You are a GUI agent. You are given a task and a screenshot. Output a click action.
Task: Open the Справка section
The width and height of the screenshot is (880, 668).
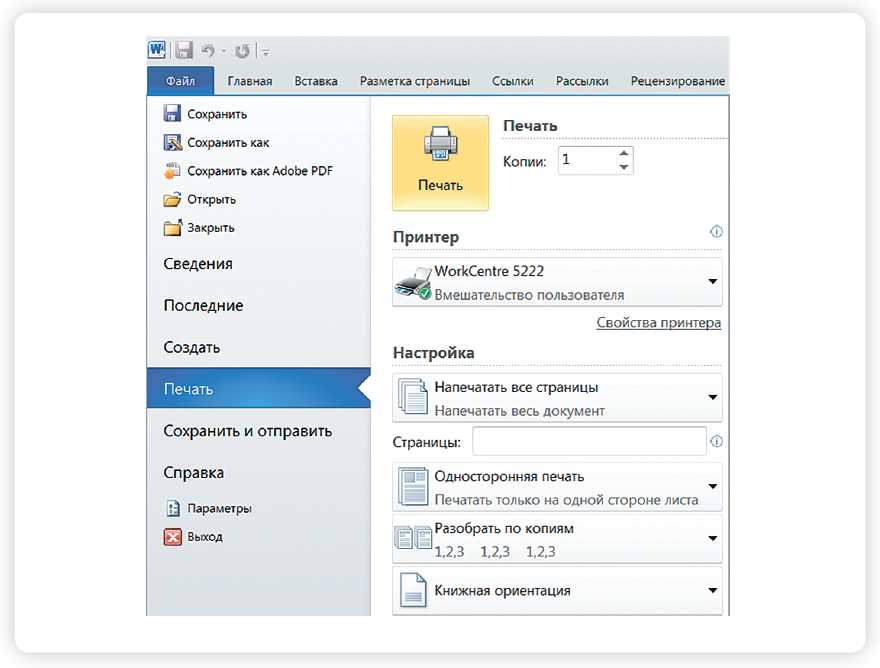pos(194,473)
